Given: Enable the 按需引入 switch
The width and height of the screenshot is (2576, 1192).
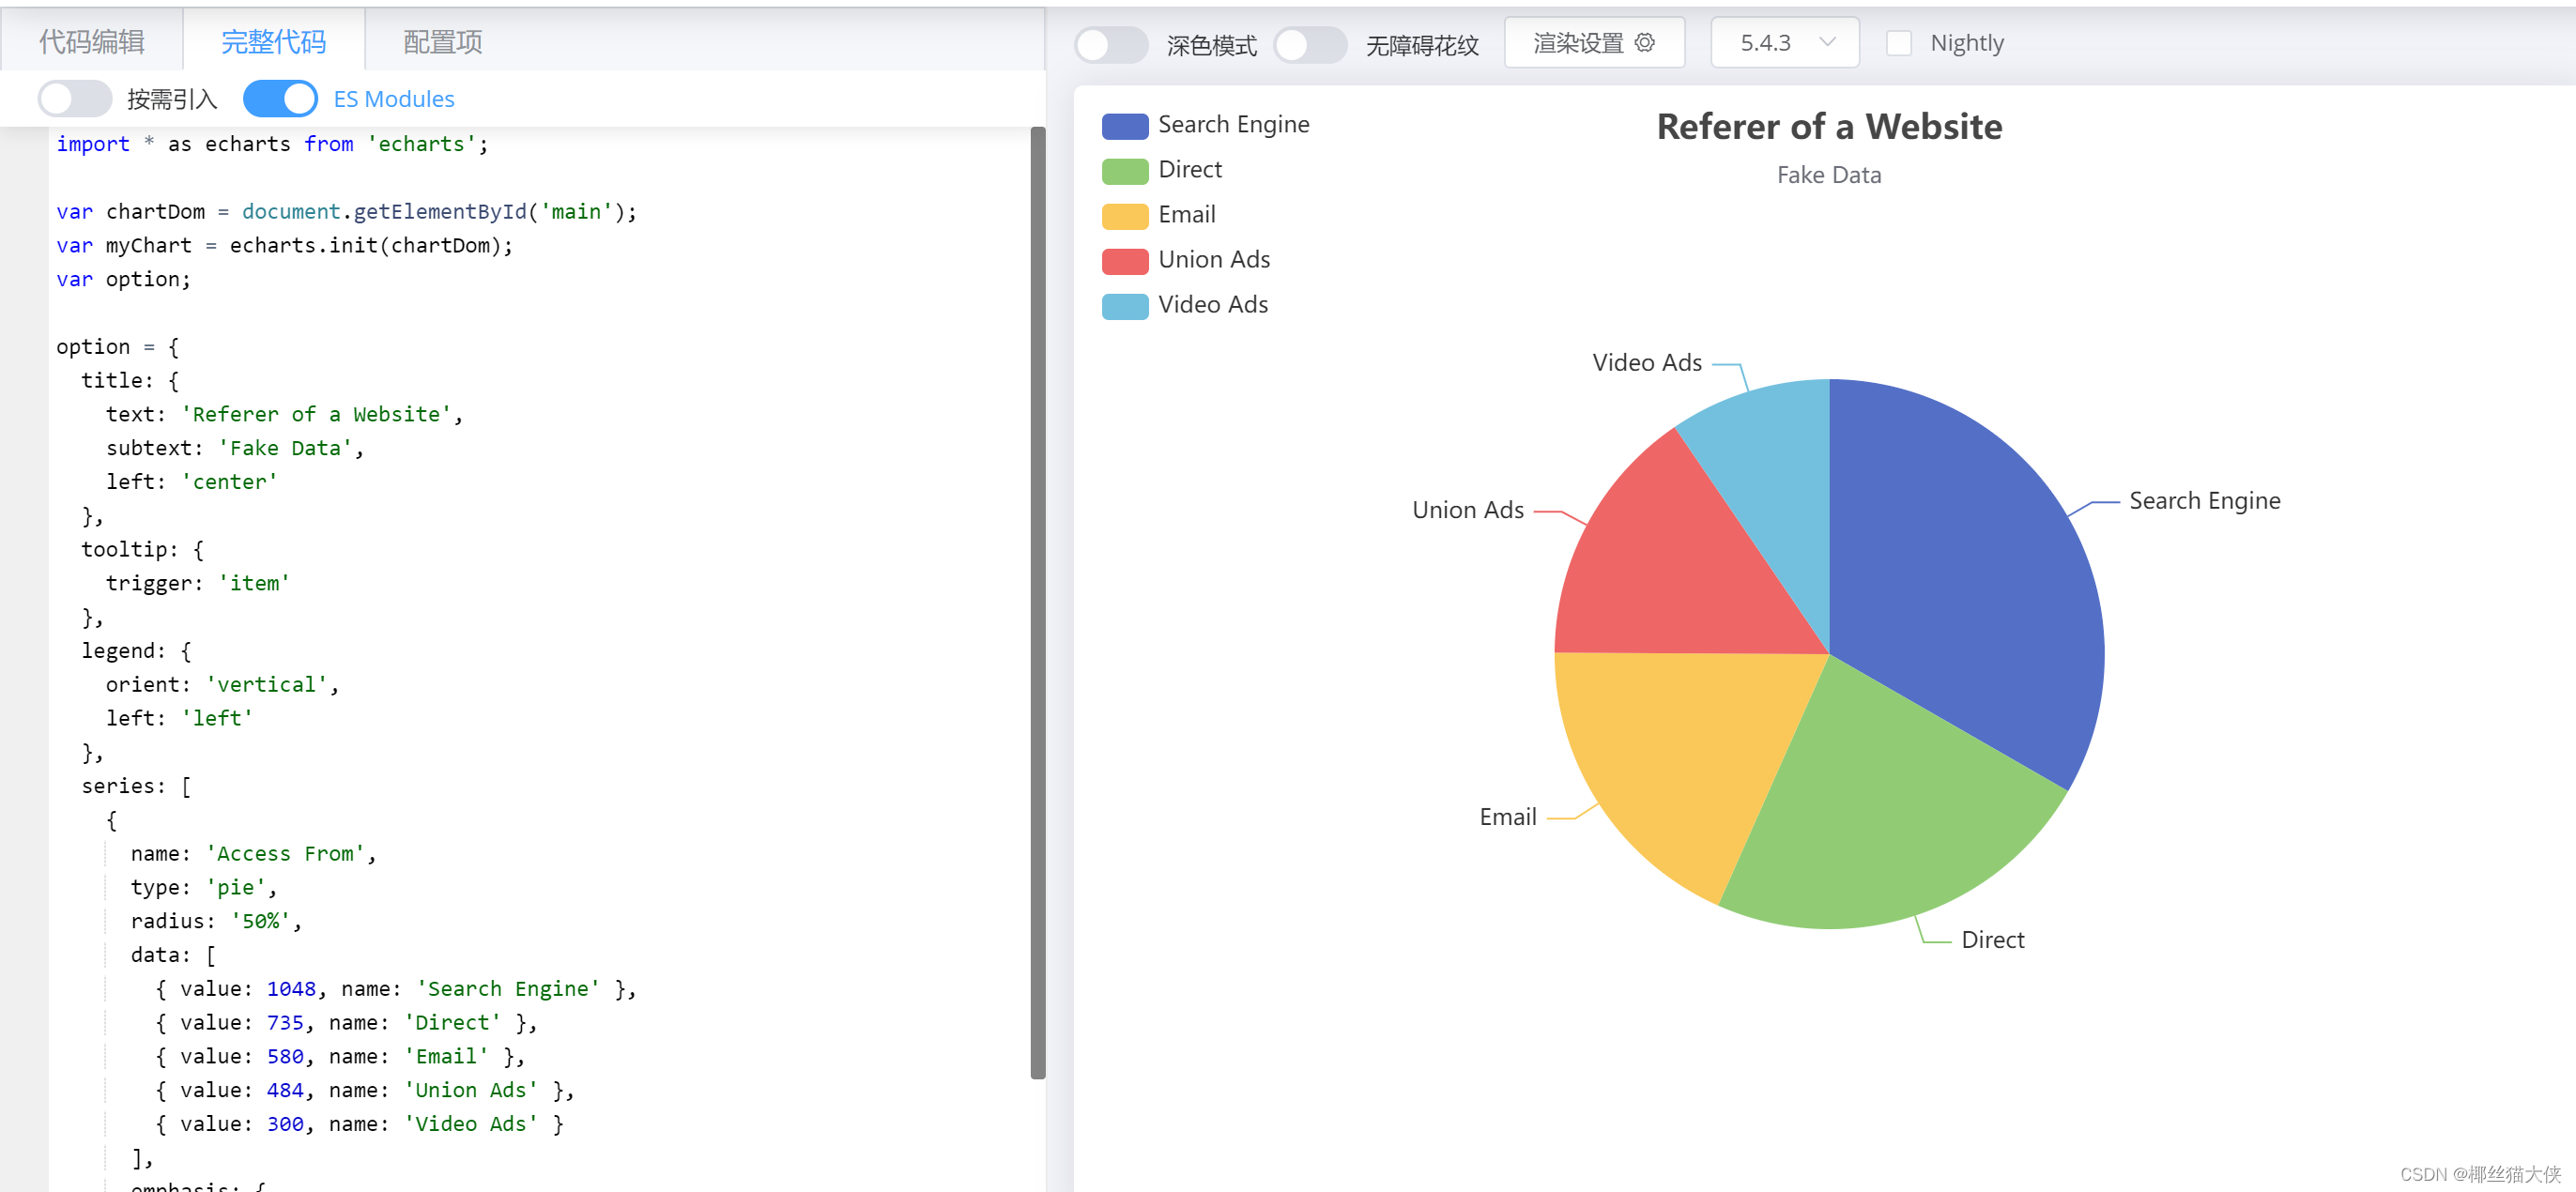Looking at the screenshot, I should (75, 98).
